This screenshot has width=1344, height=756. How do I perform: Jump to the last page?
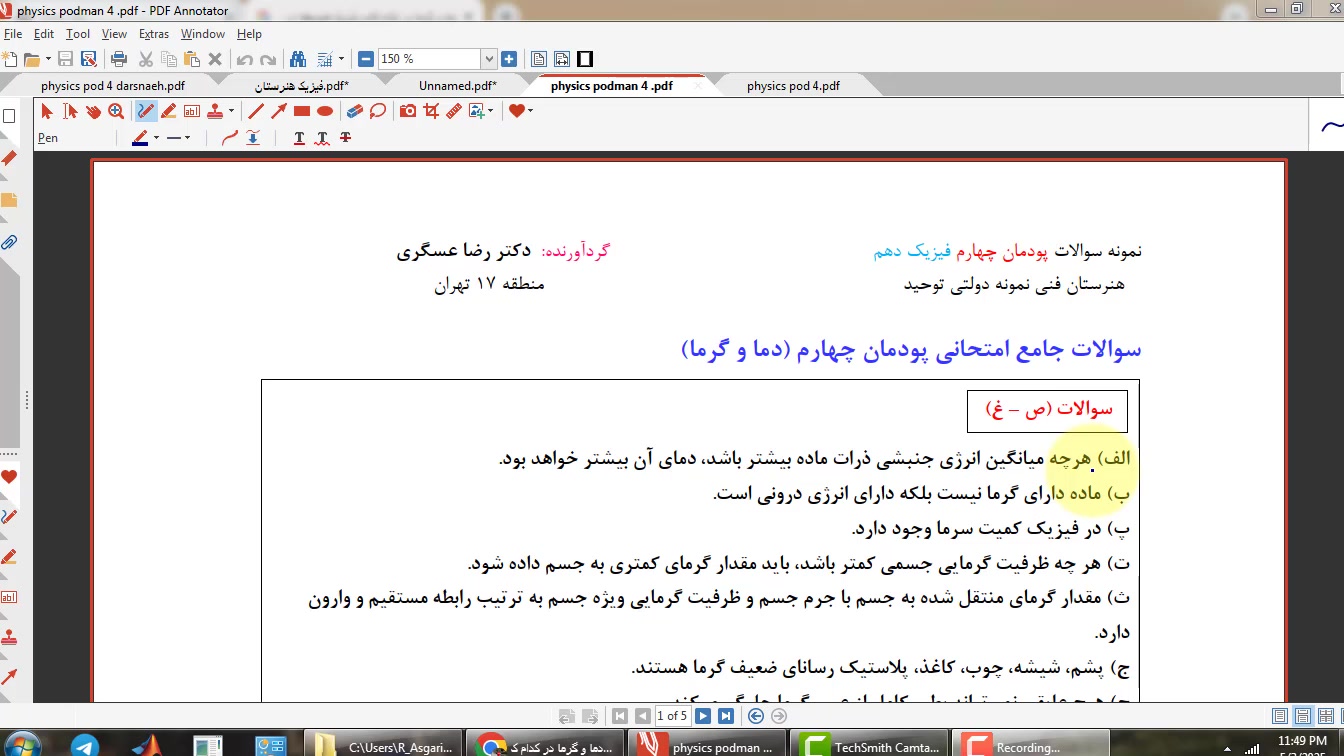click(x=726, y=716)
